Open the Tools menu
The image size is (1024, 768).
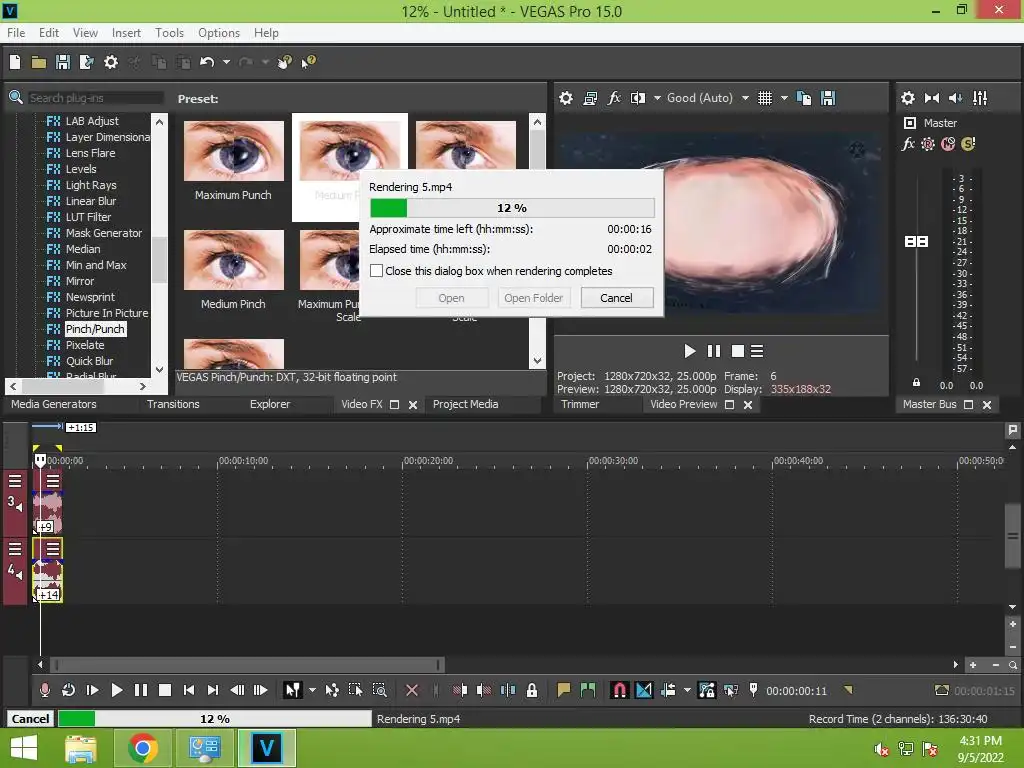(169, 33)
